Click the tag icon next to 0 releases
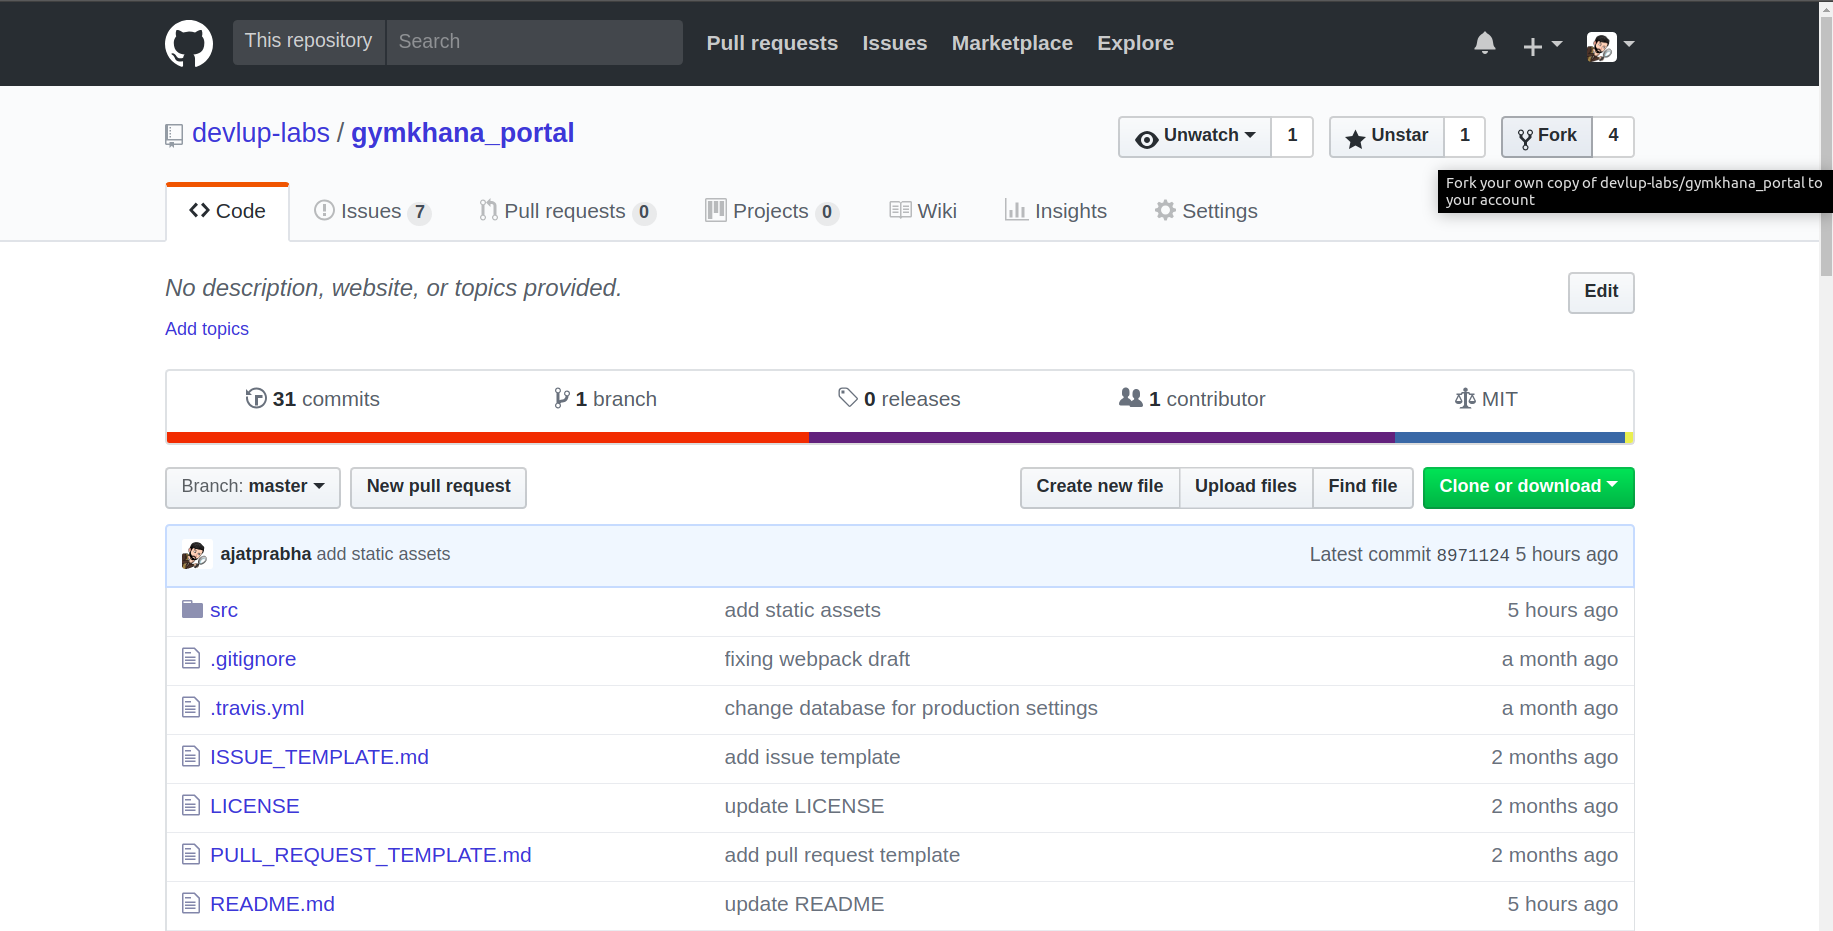1833x931 pixels. click(847, 397)
